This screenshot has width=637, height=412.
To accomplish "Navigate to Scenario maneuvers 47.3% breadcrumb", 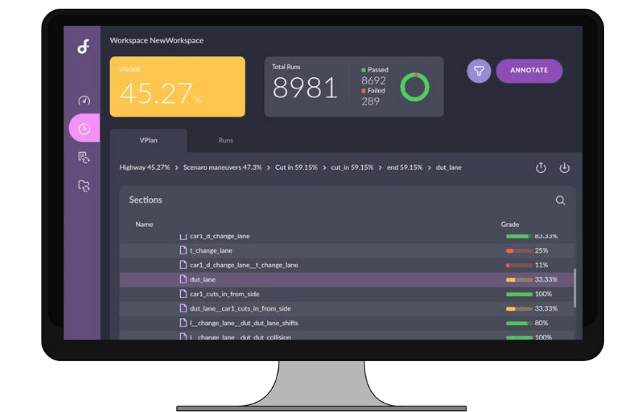I will (x=221, y=168).
